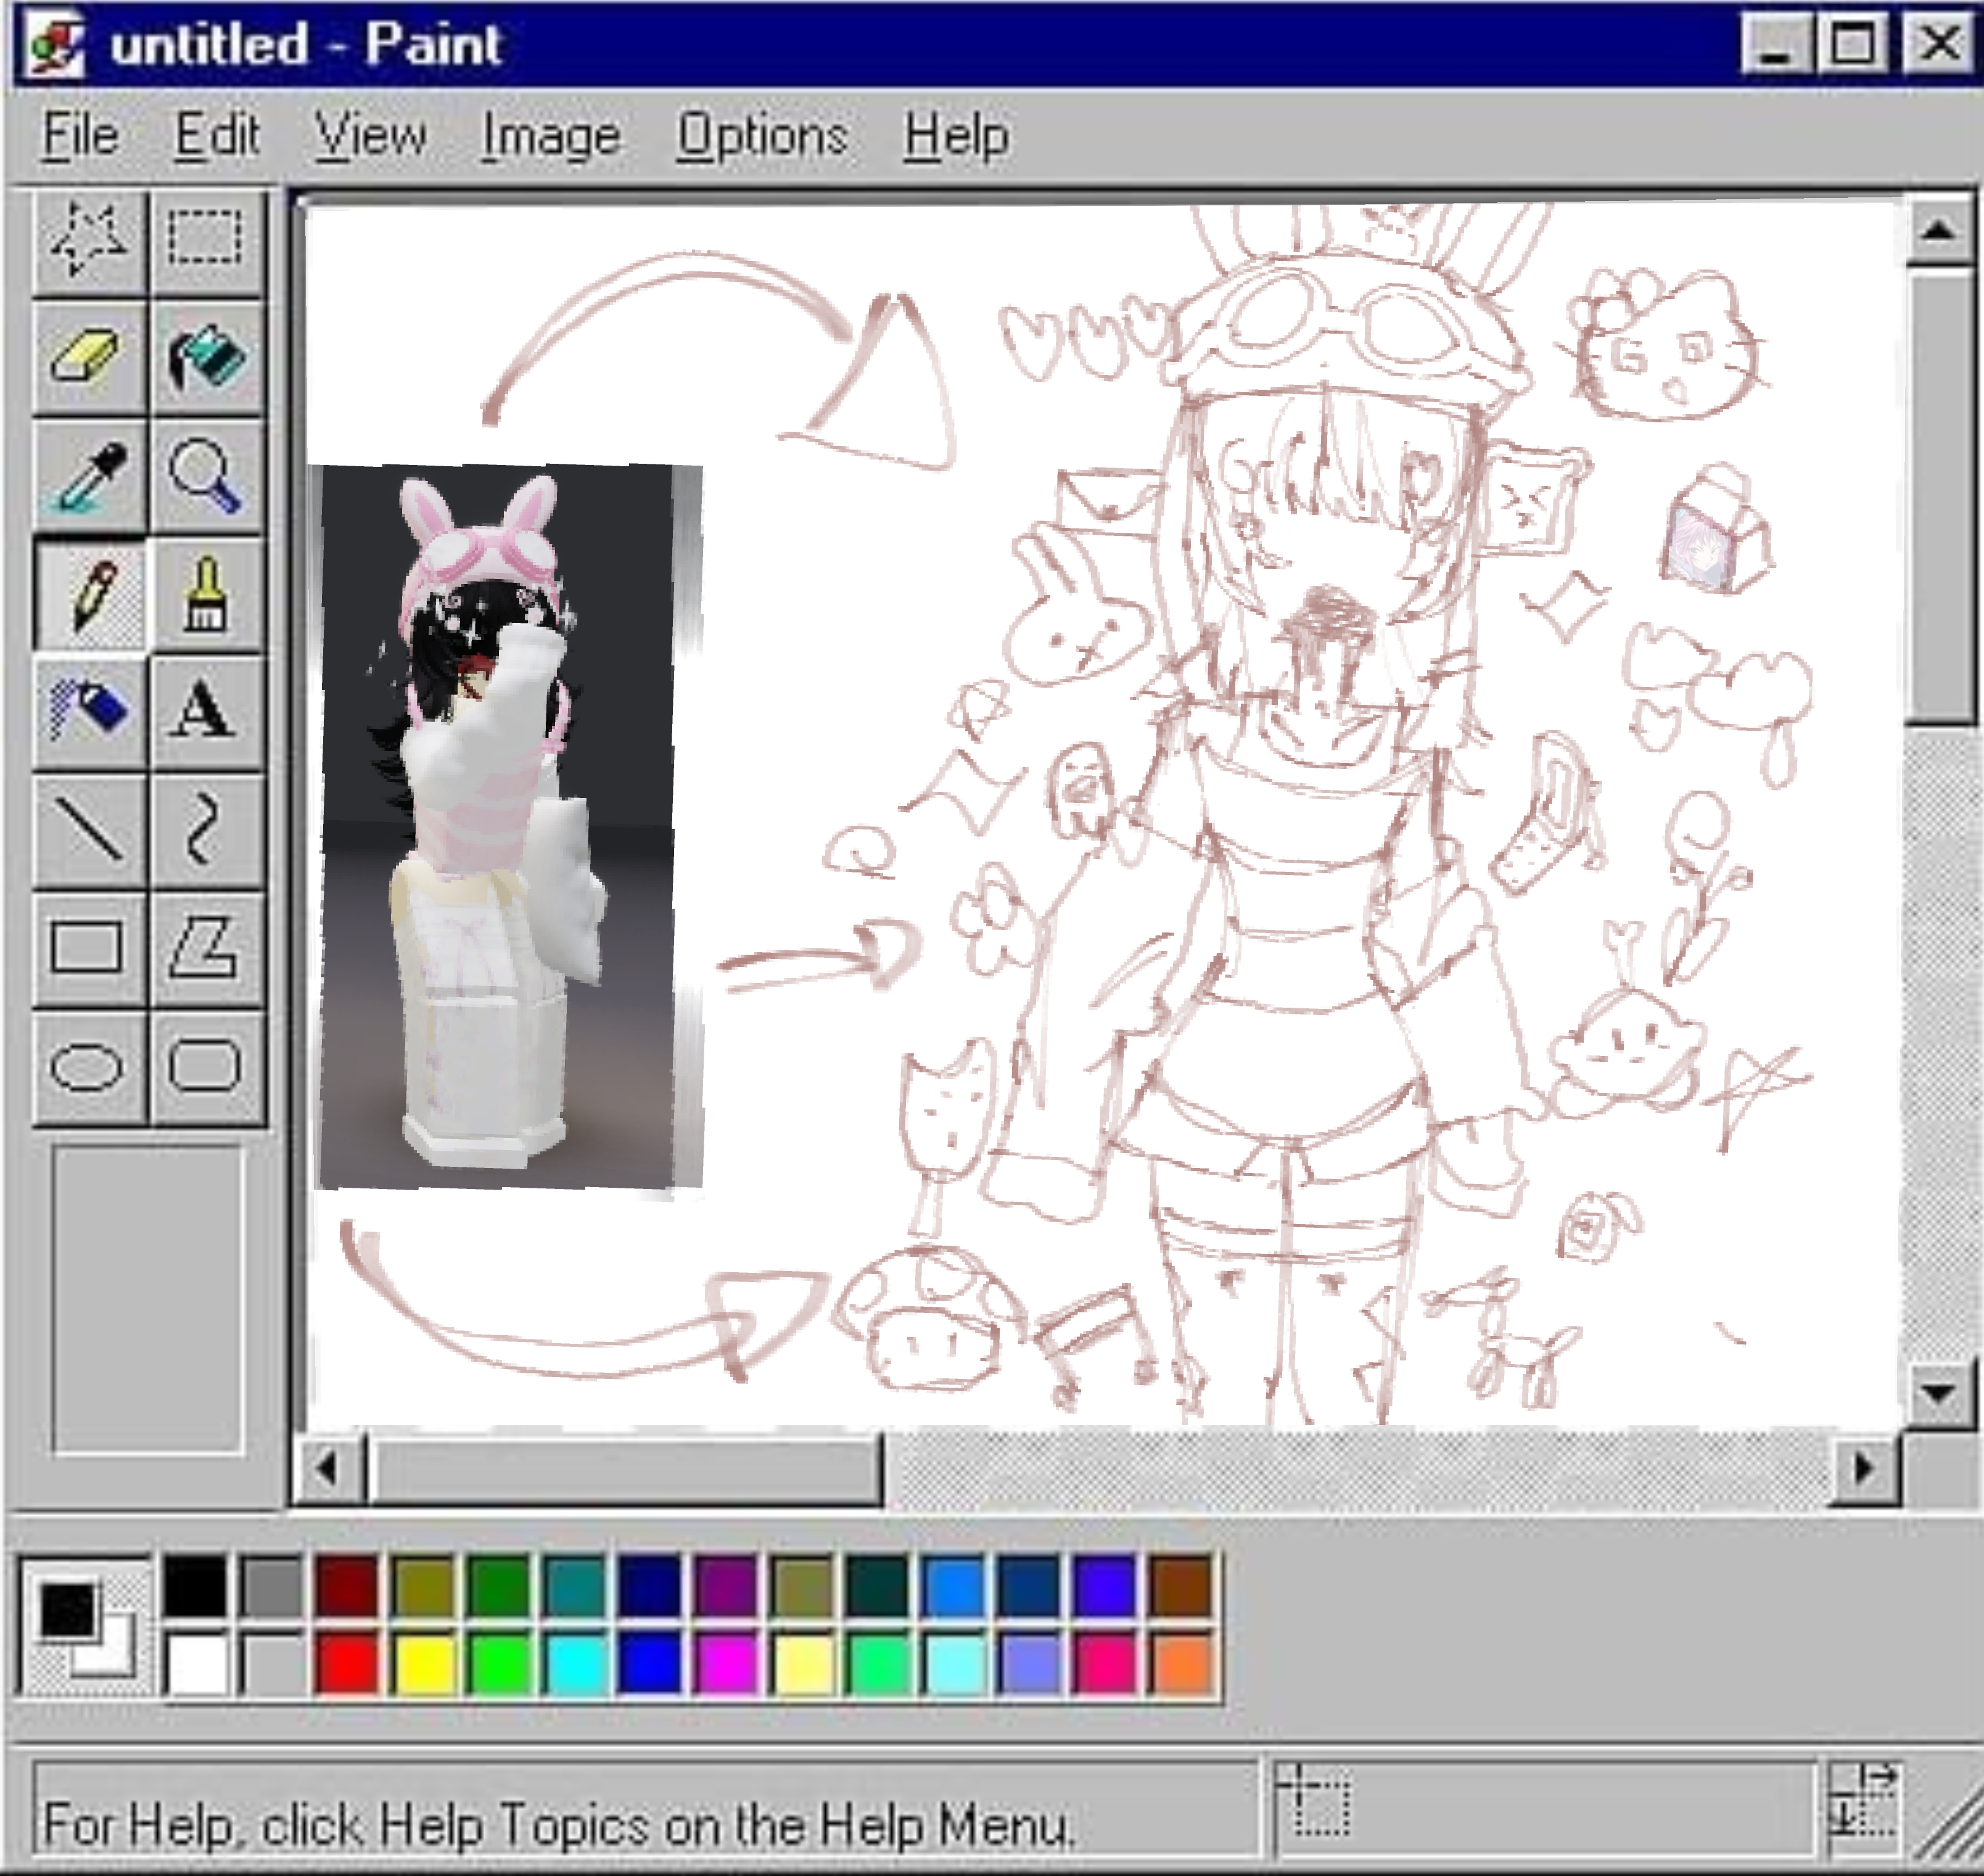The width and height of the screenshot is (1984, 1876).
Task: Pick the black color swatch
Action: pyautogui.click(x=195, y=1585)
